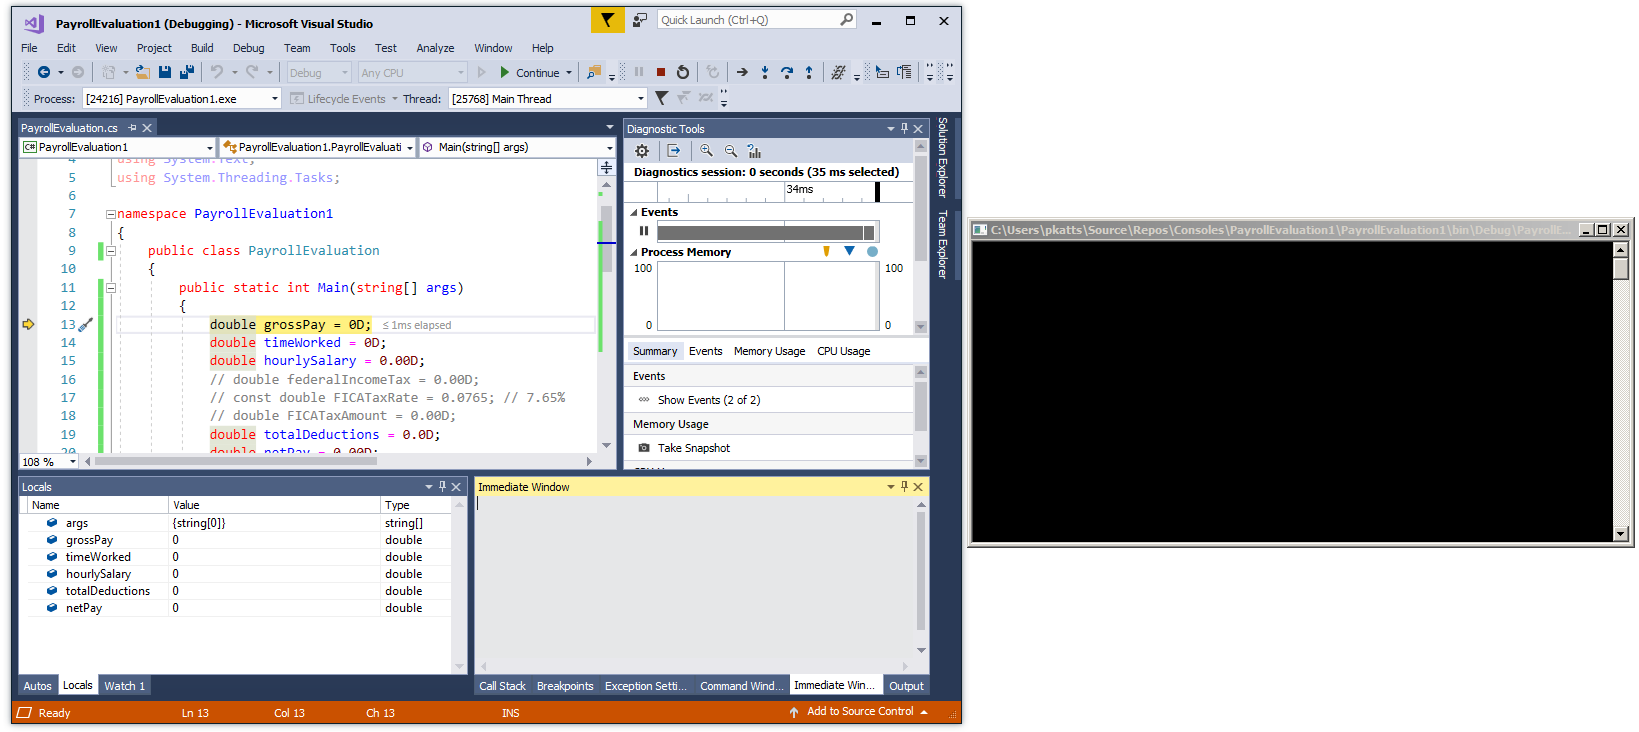This screenshot has width=1639, height=732.
Task: Click Add to Source Control in status bar
Action: (x=860, y=712)
